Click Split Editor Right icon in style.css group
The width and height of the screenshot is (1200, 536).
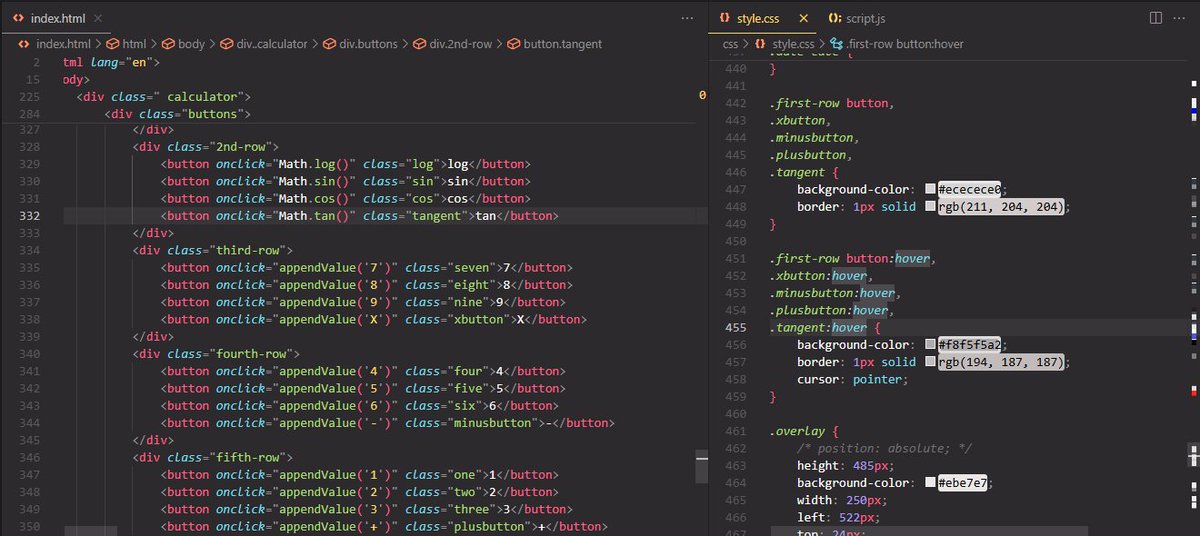(x=1155, y=18)
